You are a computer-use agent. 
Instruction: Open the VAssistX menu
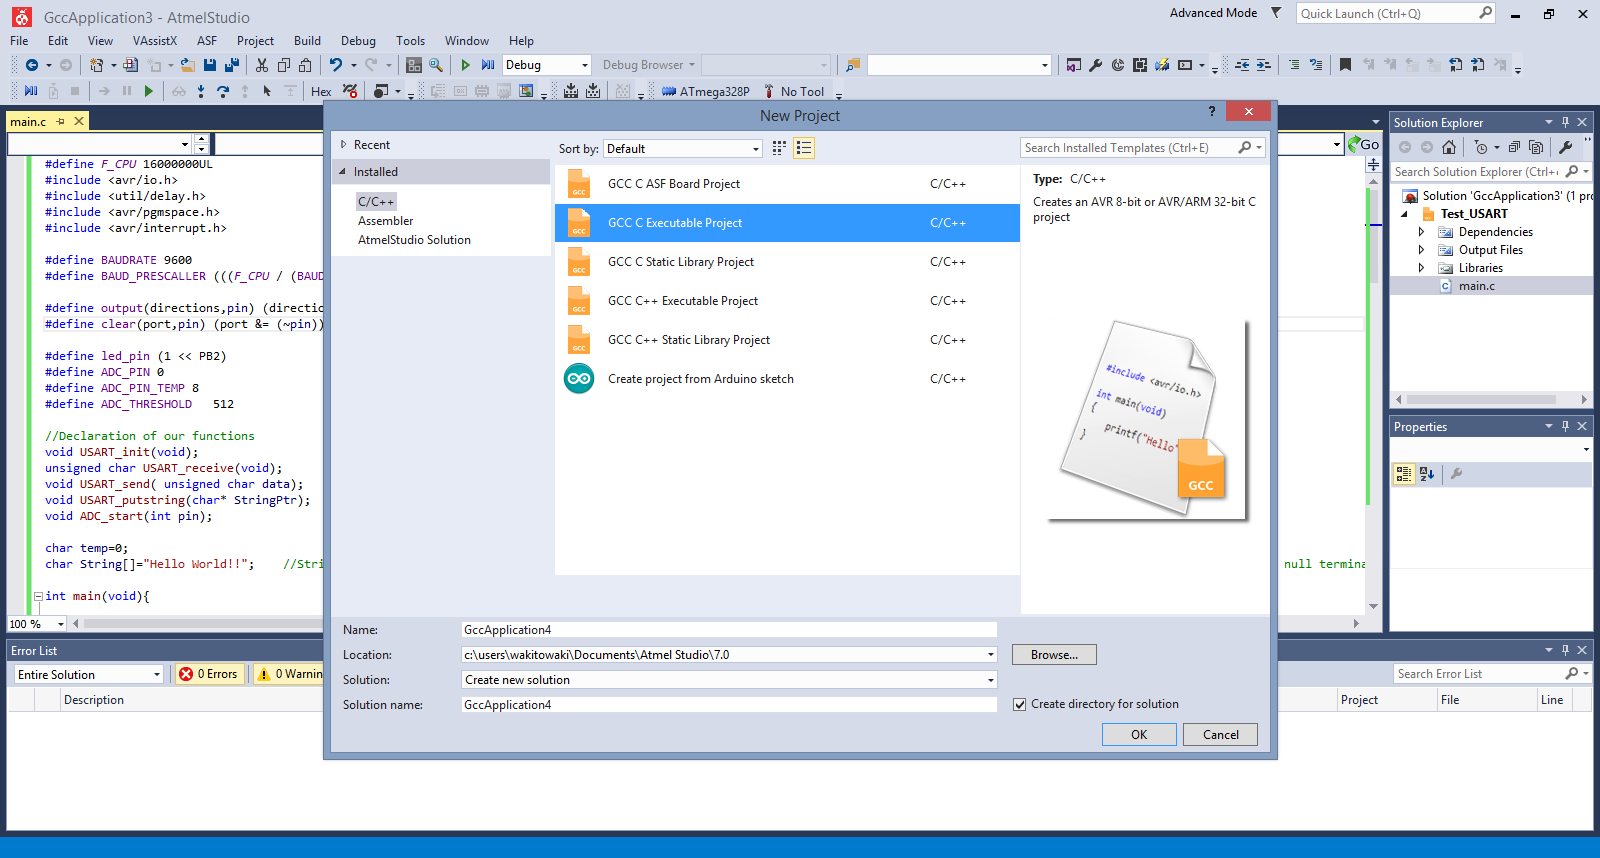(155, 41)
